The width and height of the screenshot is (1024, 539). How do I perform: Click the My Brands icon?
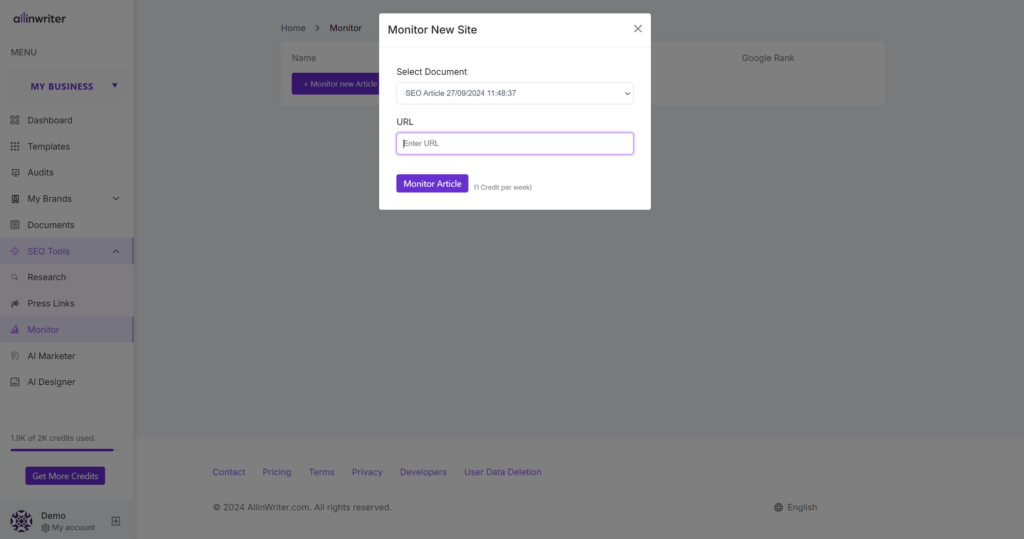[x=15, y=199]
